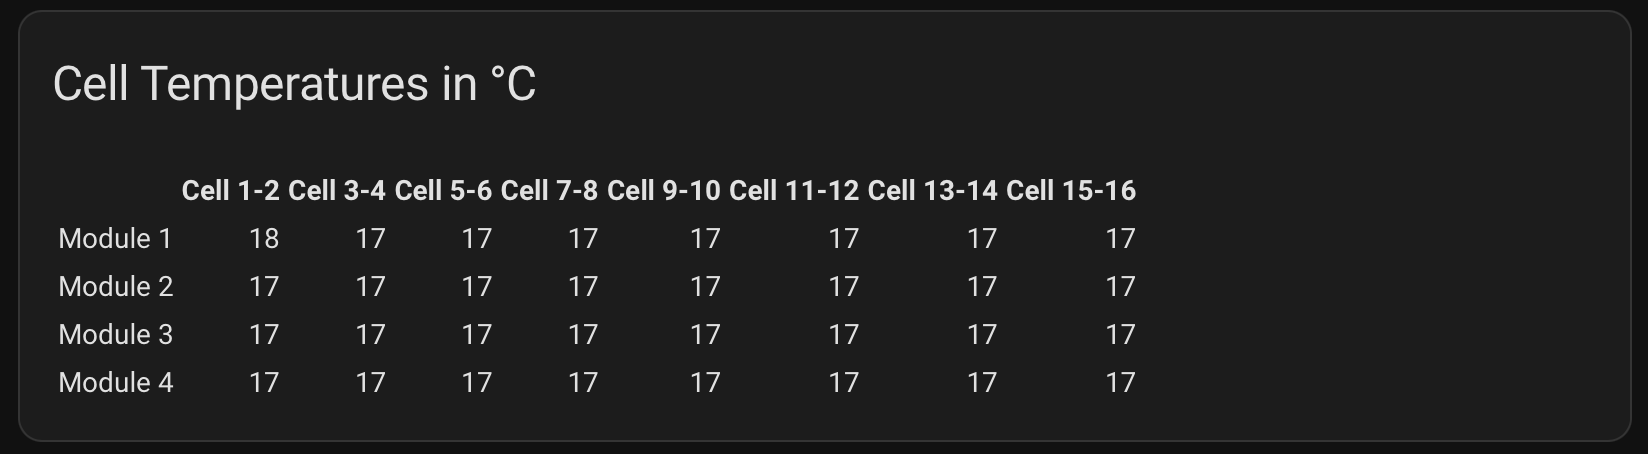Select the Cell 9-10 column header
The height and width of the screenshot is (454, 1648).
pyautogui.click(x=663, y=190)
